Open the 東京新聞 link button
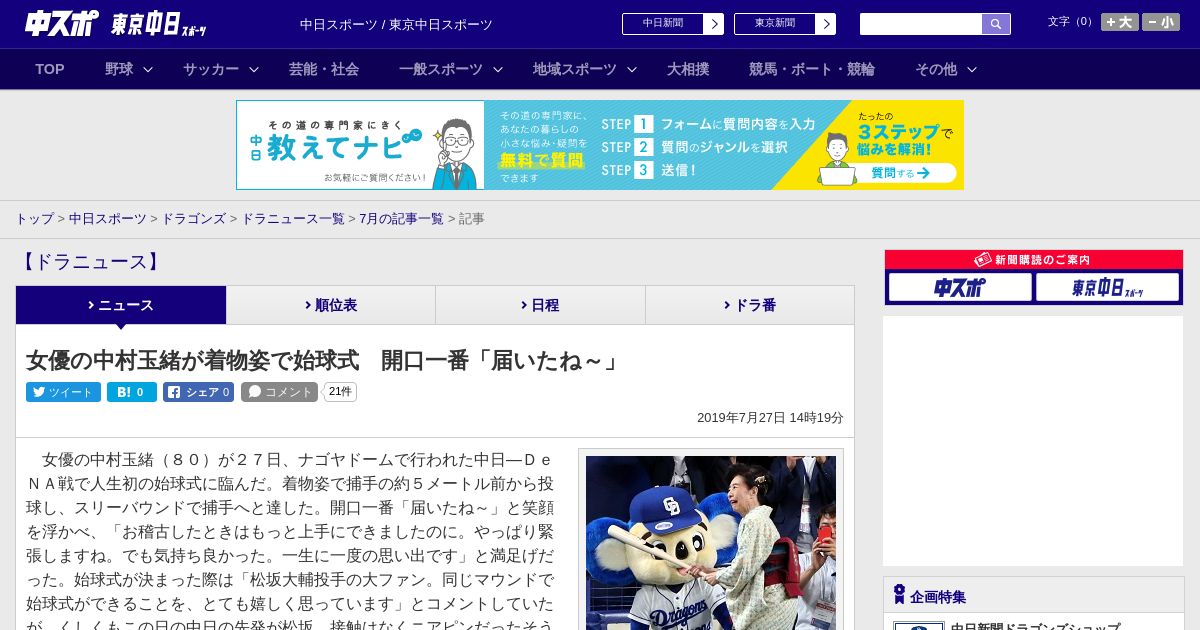This screenshot has width=1200, height=630. point(785,24)
